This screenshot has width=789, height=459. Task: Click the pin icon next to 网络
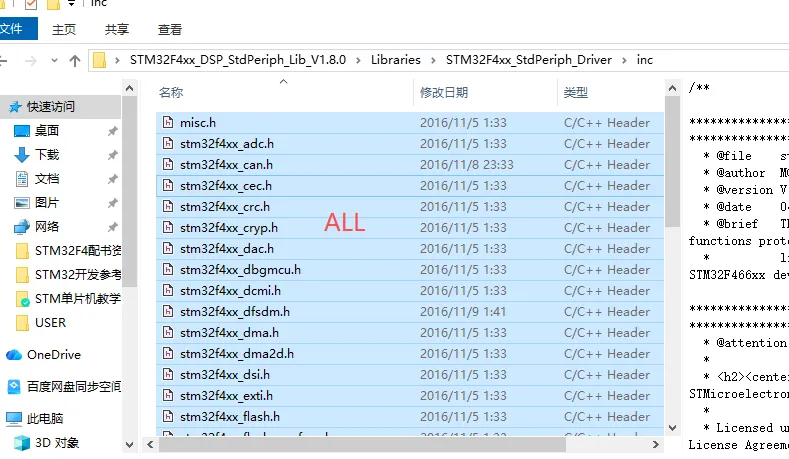point(112,227)
